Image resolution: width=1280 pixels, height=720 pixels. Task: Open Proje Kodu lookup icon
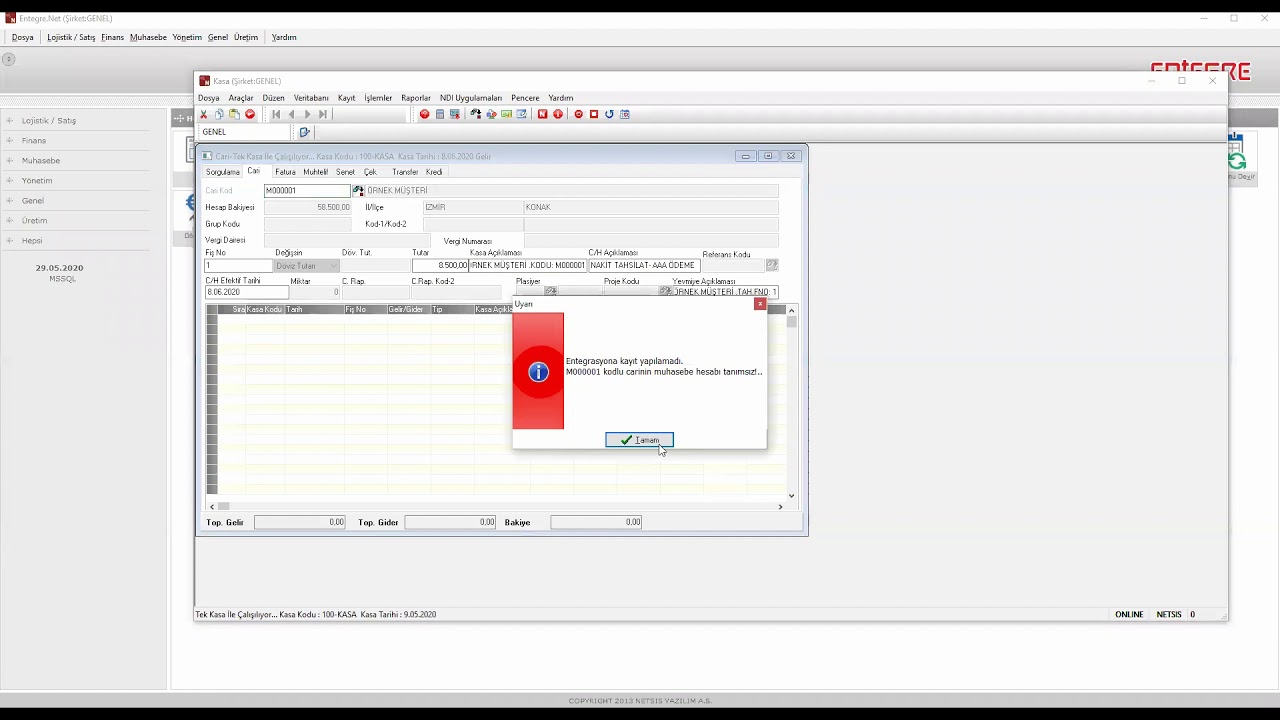(x=665, y=291)
